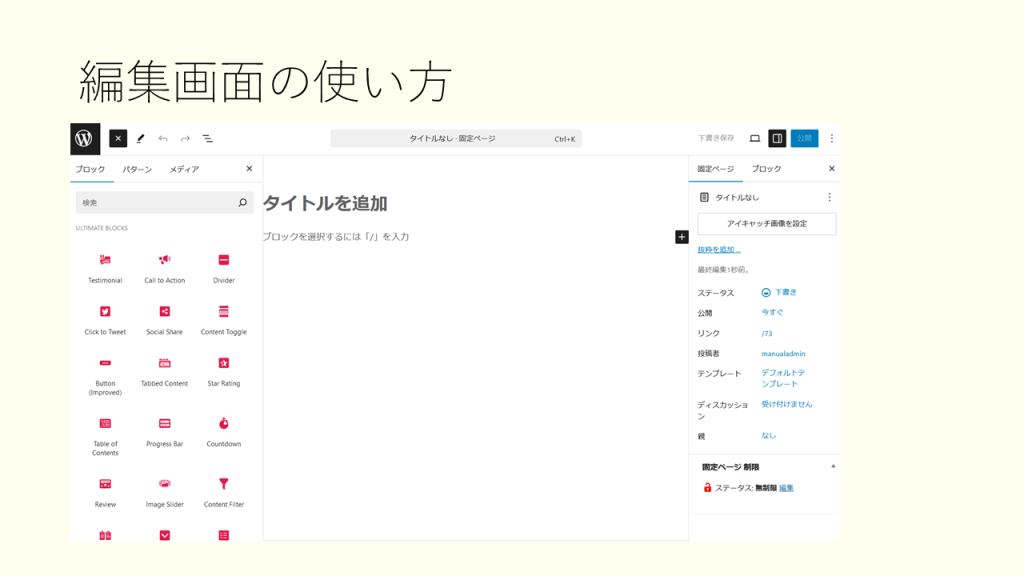Image resolution: width=1024 pixels, height=576 pixels.
Task: Toggle the block inserter black X button
Action: click(x=118, y=139)
